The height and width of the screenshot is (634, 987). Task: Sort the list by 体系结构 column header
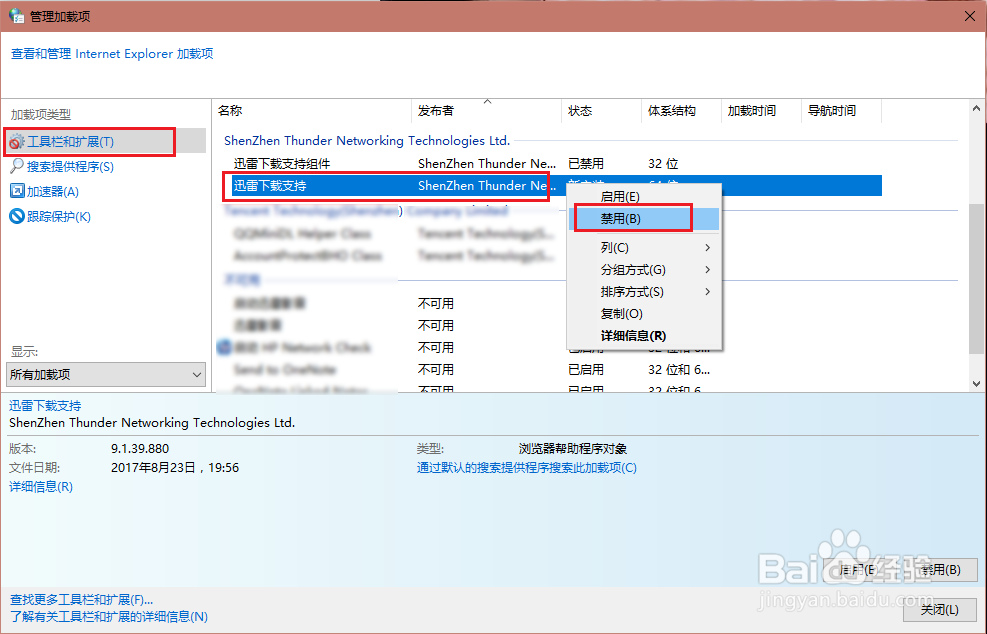pos(680,111)
